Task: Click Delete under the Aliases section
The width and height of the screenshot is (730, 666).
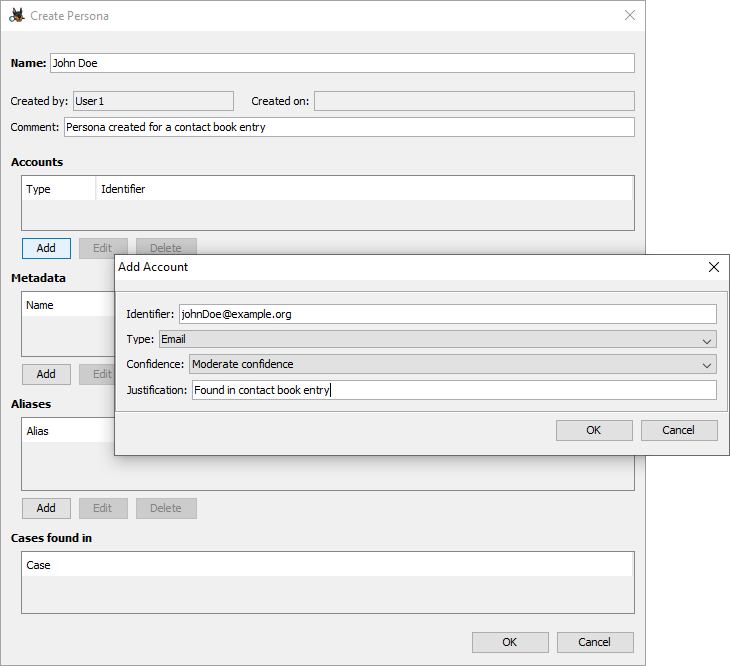Action: [x=166, y=508]
